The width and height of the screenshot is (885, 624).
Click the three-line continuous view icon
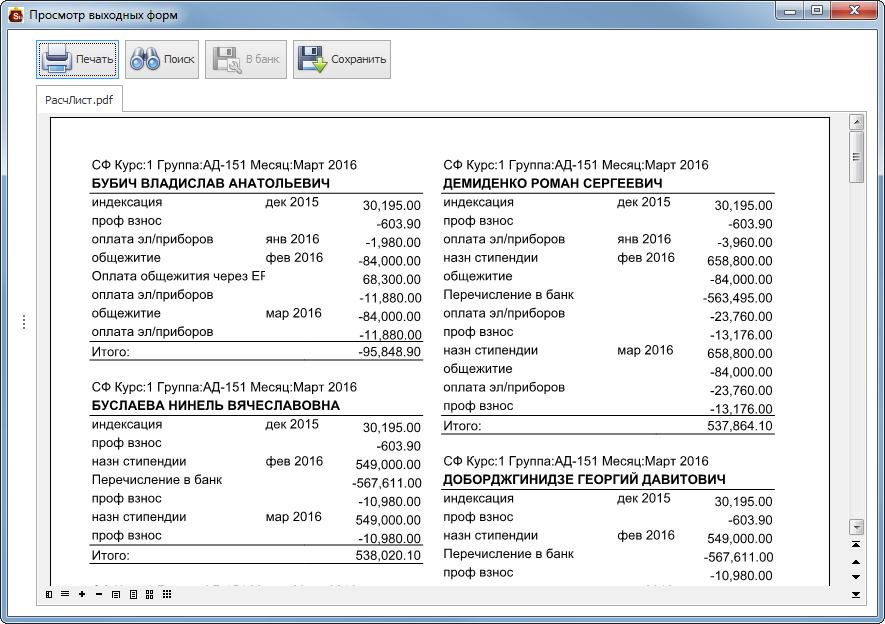coord(65,594)
